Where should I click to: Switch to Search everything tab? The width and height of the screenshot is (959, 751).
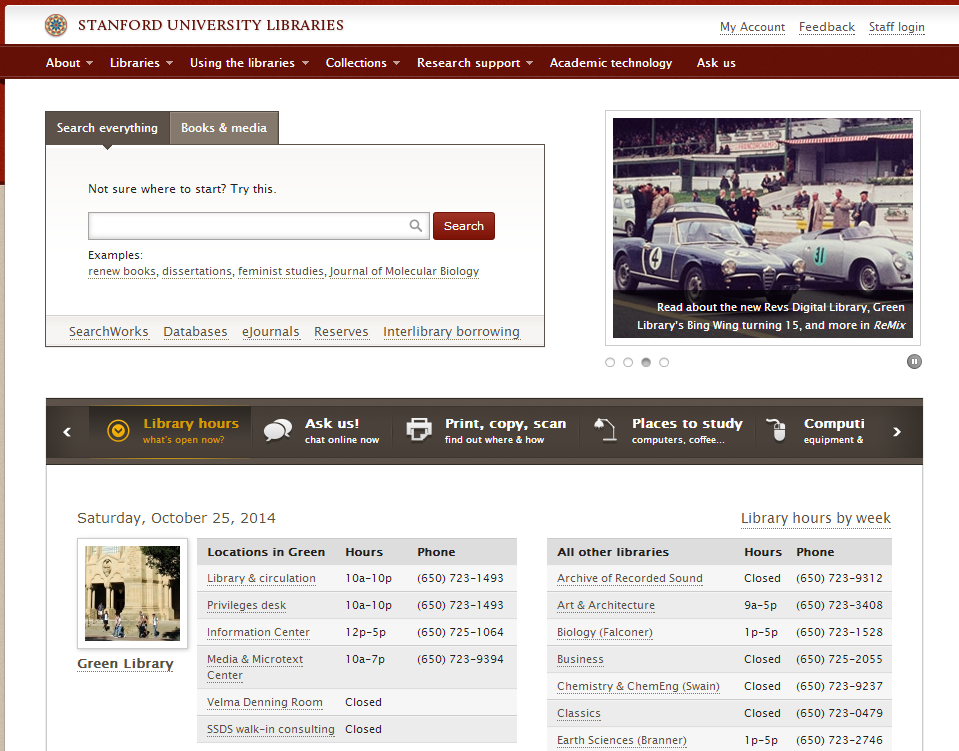tap(107, 128)
